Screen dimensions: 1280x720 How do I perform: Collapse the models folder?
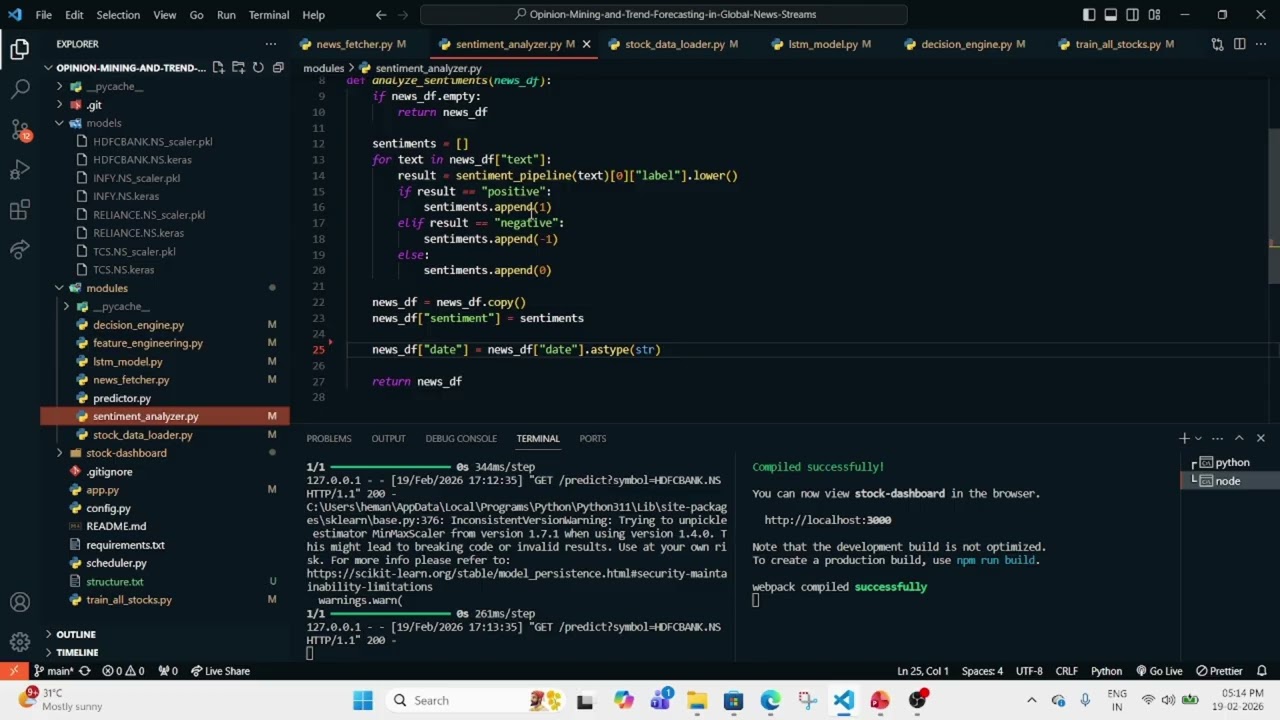click(x=60, y=123)
